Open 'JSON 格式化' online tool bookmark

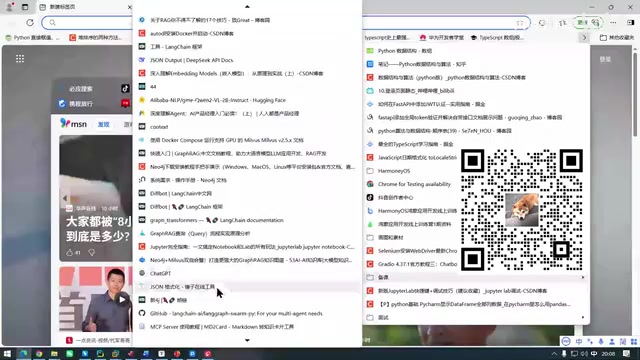pyautogui.click(x=247, y=287)
